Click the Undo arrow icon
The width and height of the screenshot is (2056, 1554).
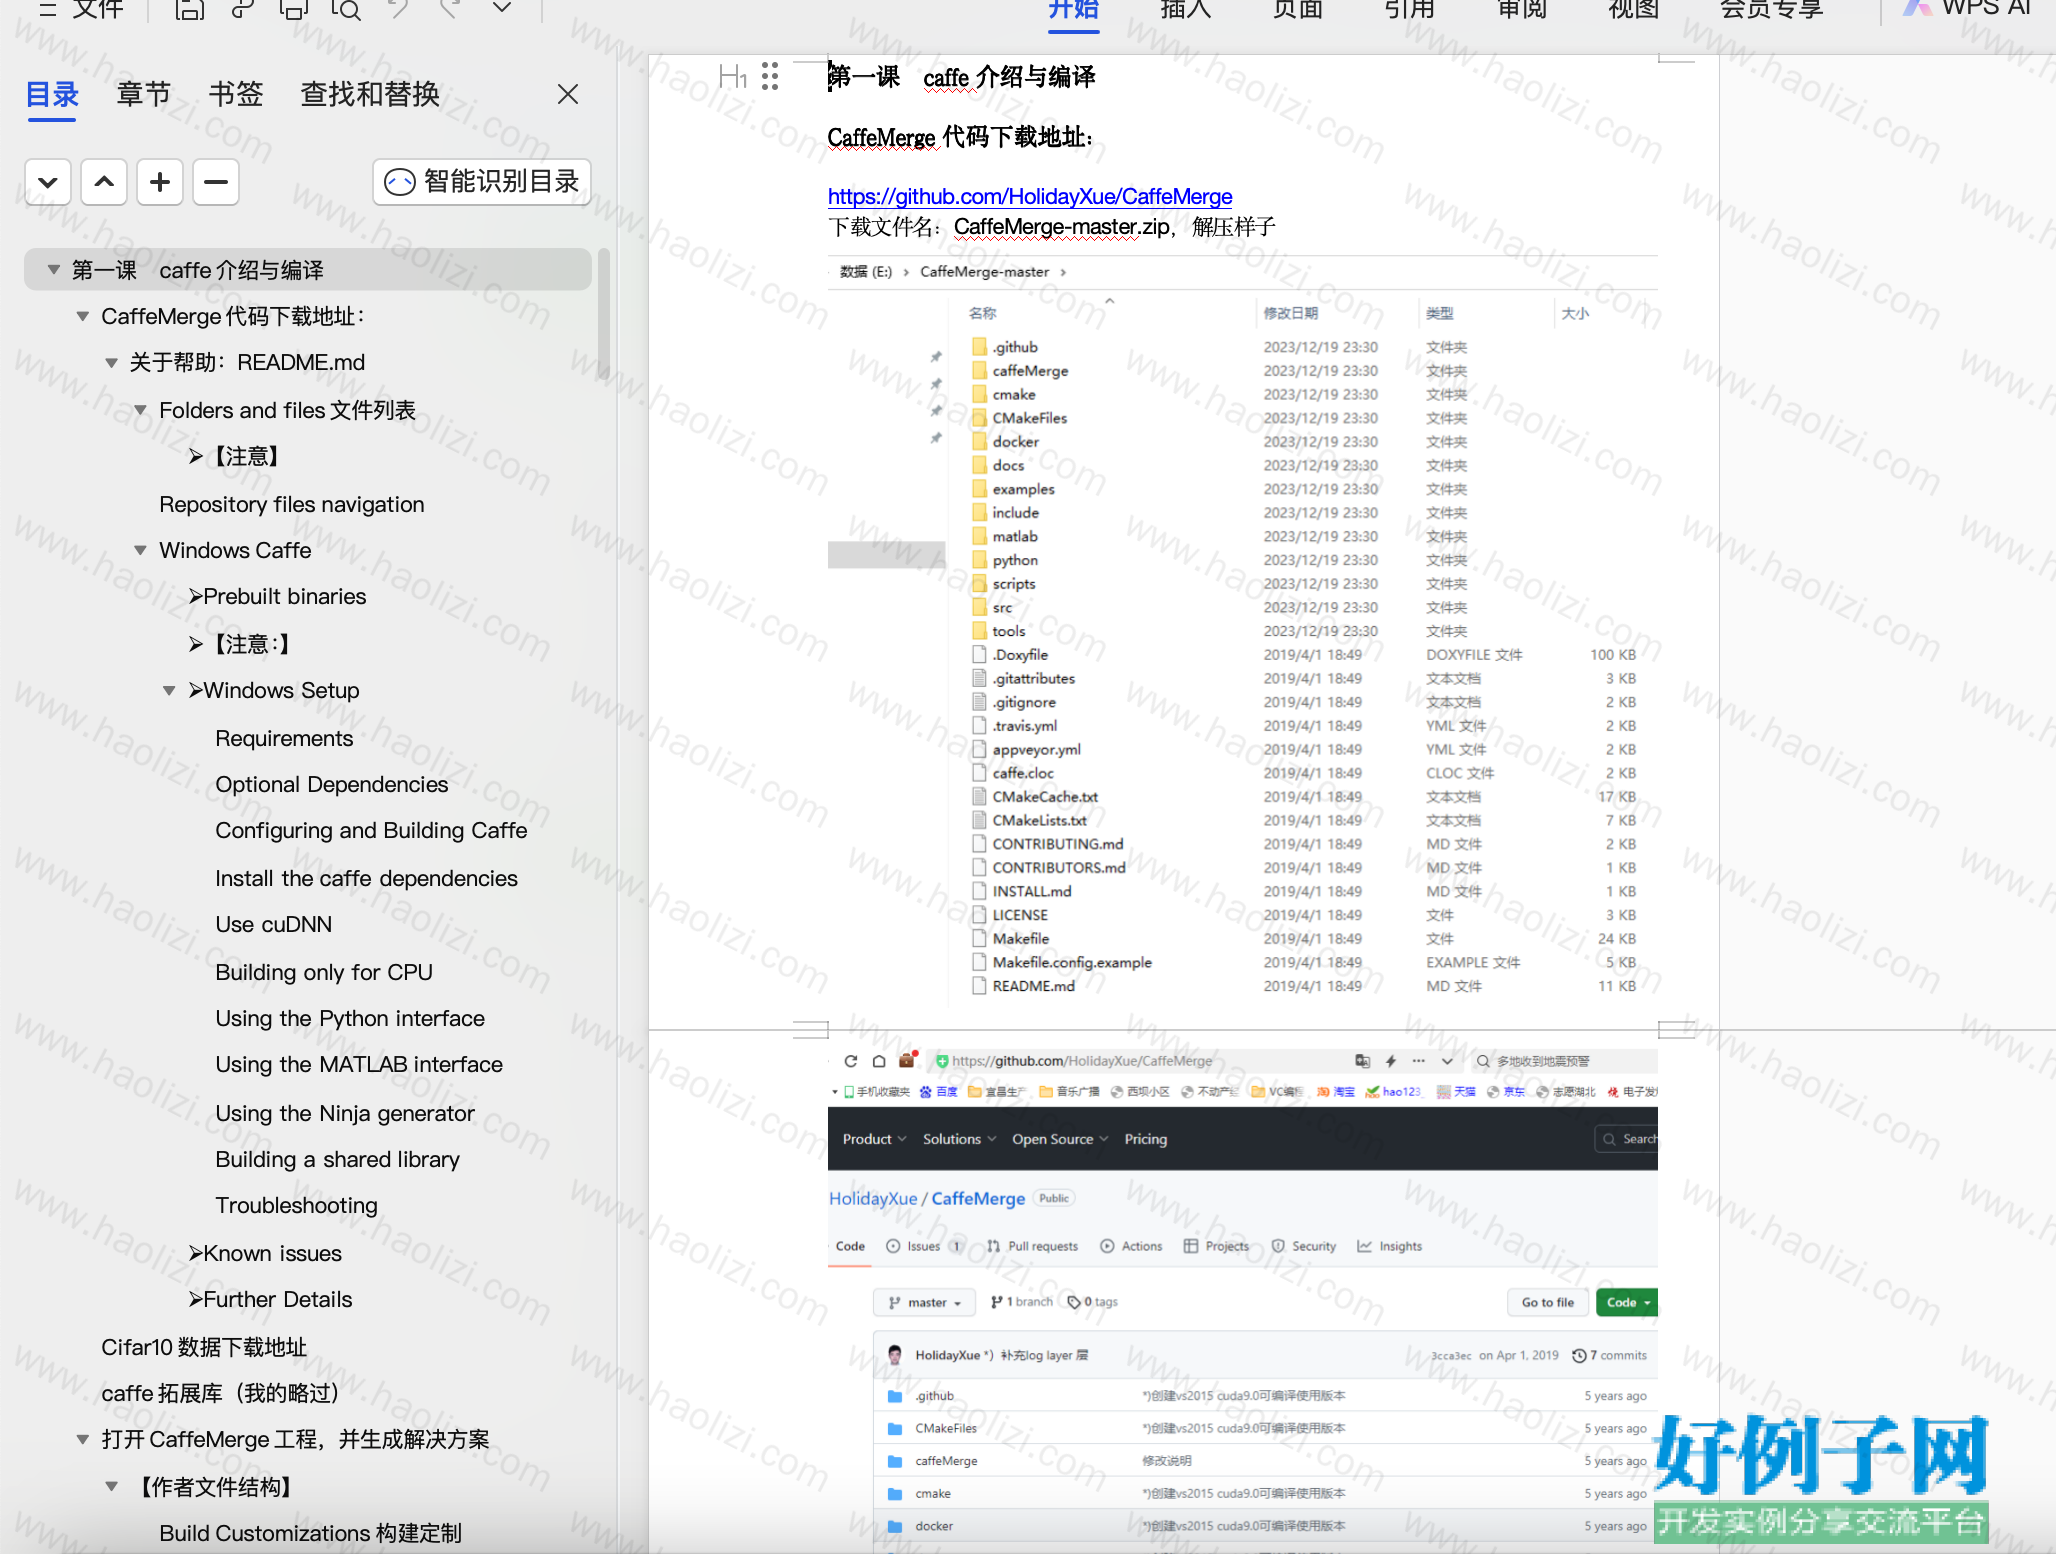tap(398, 9)
